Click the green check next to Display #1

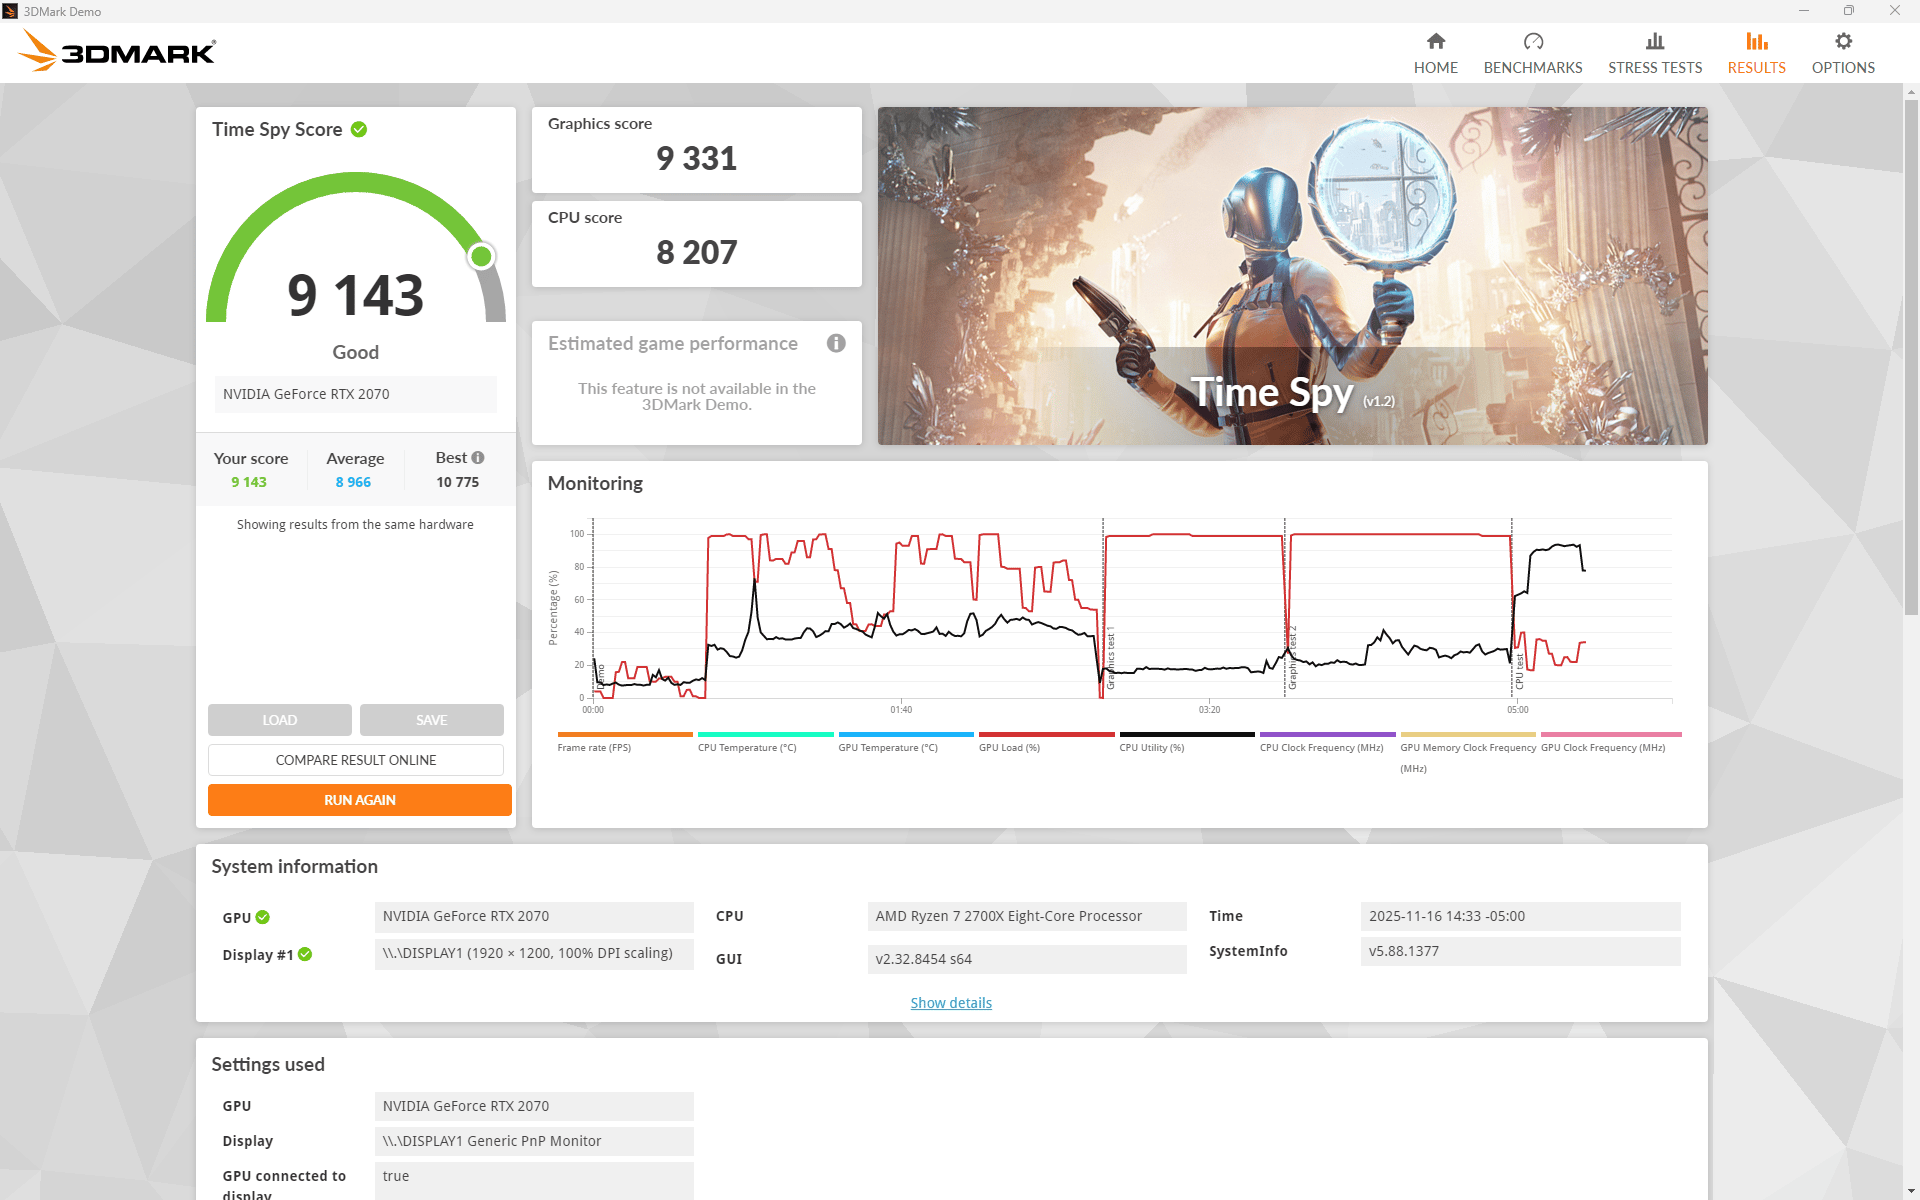click(305, 954)
